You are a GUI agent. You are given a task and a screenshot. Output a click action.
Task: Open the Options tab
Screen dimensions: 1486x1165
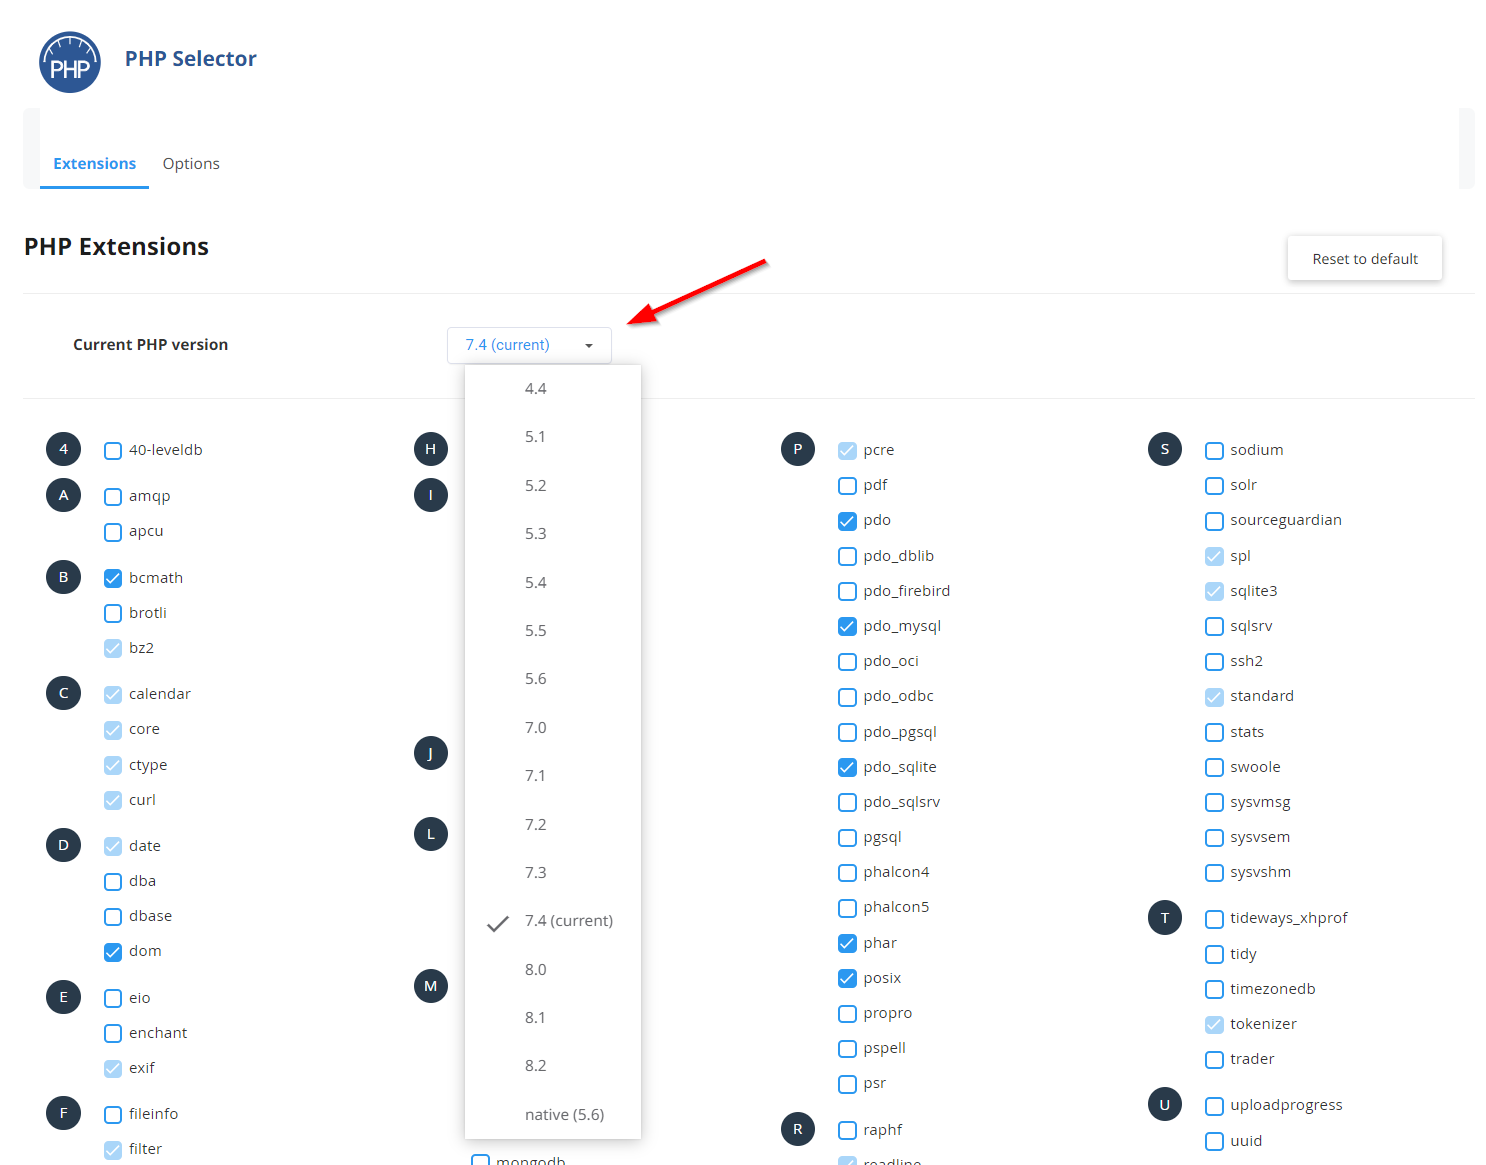coord(191,164)
